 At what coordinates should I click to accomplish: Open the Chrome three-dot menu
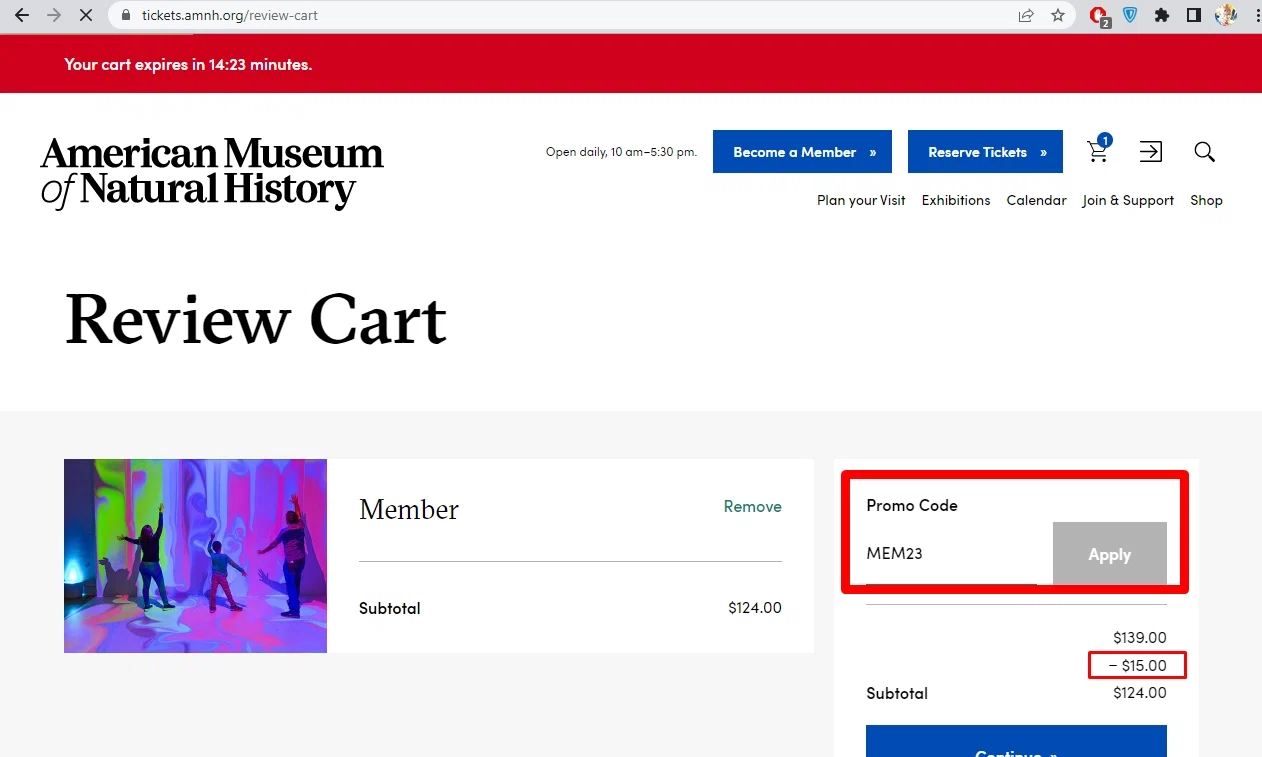[1256, 15]
